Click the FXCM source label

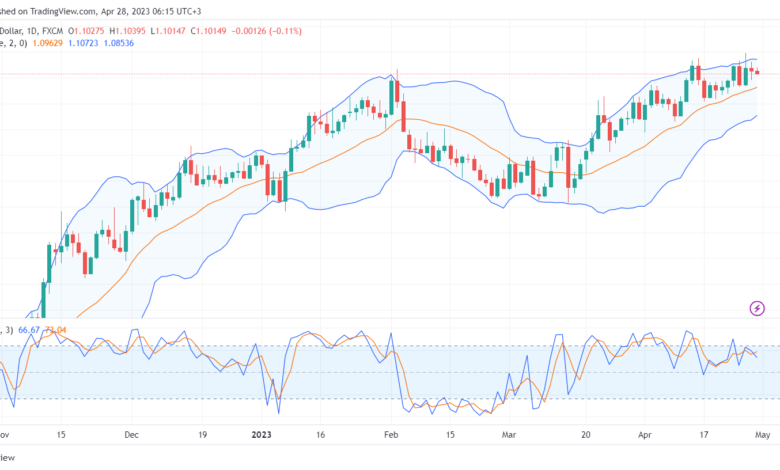[53, 31]
